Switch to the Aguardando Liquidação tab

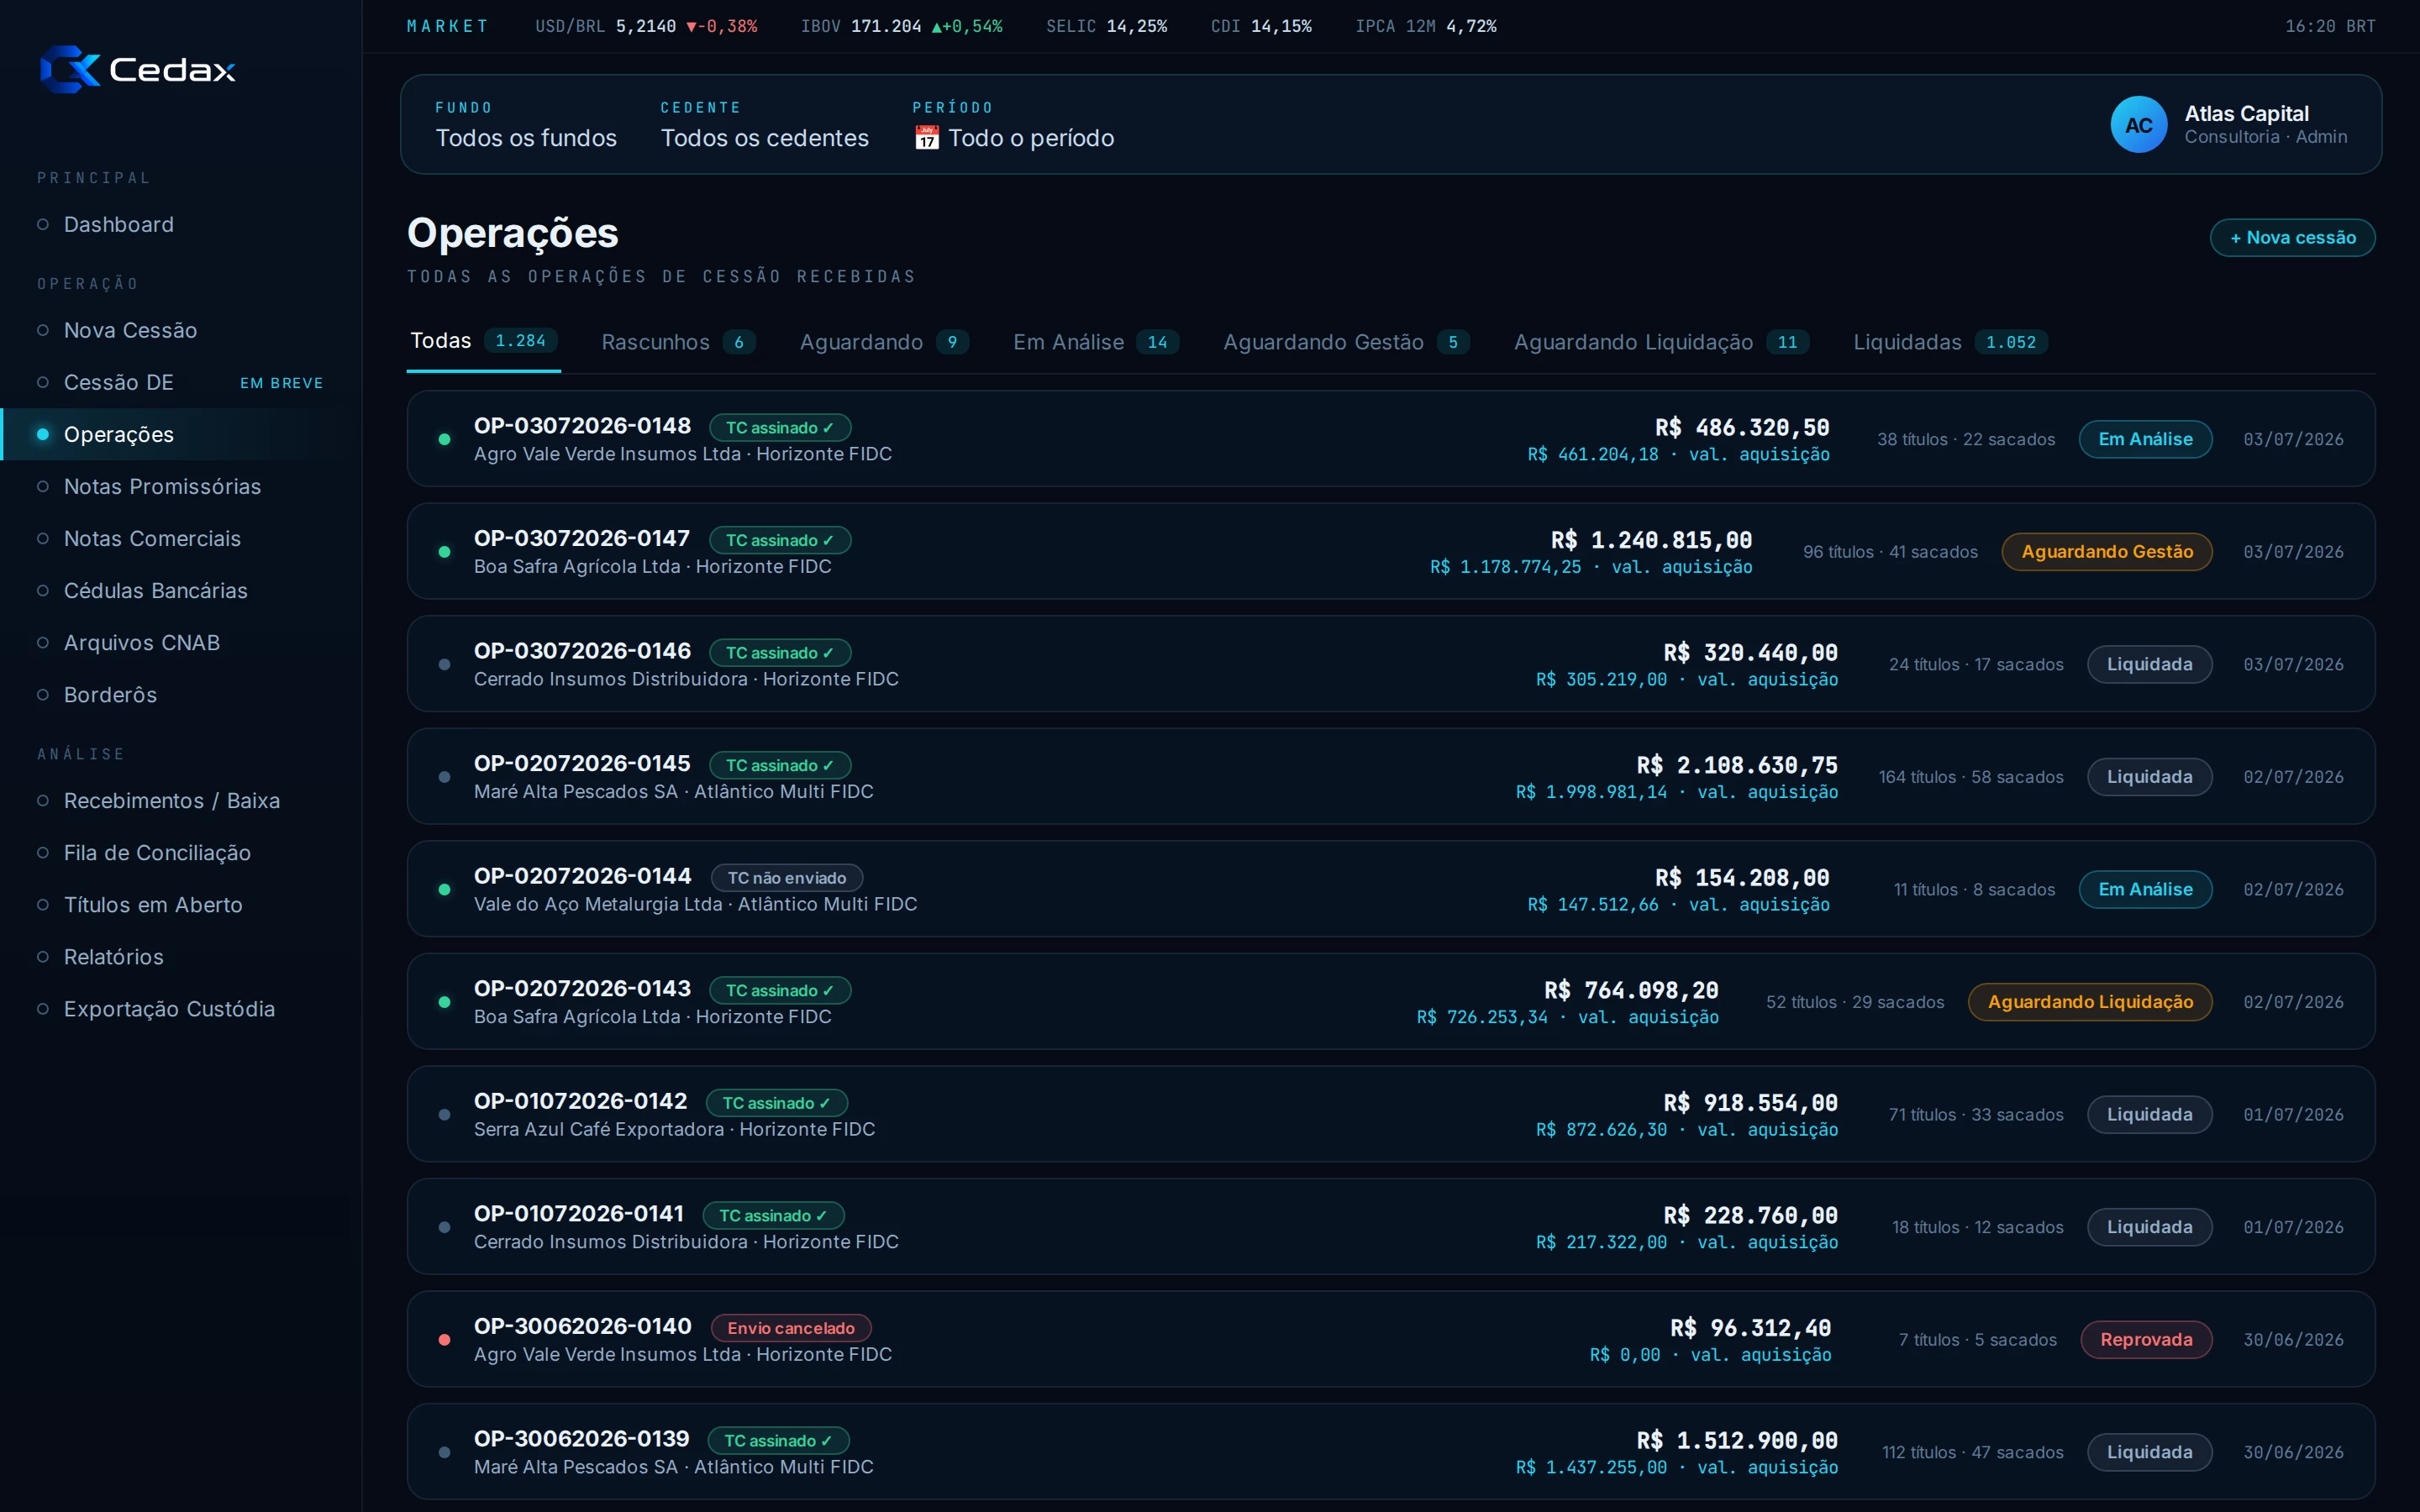[x=1661, y=342]
